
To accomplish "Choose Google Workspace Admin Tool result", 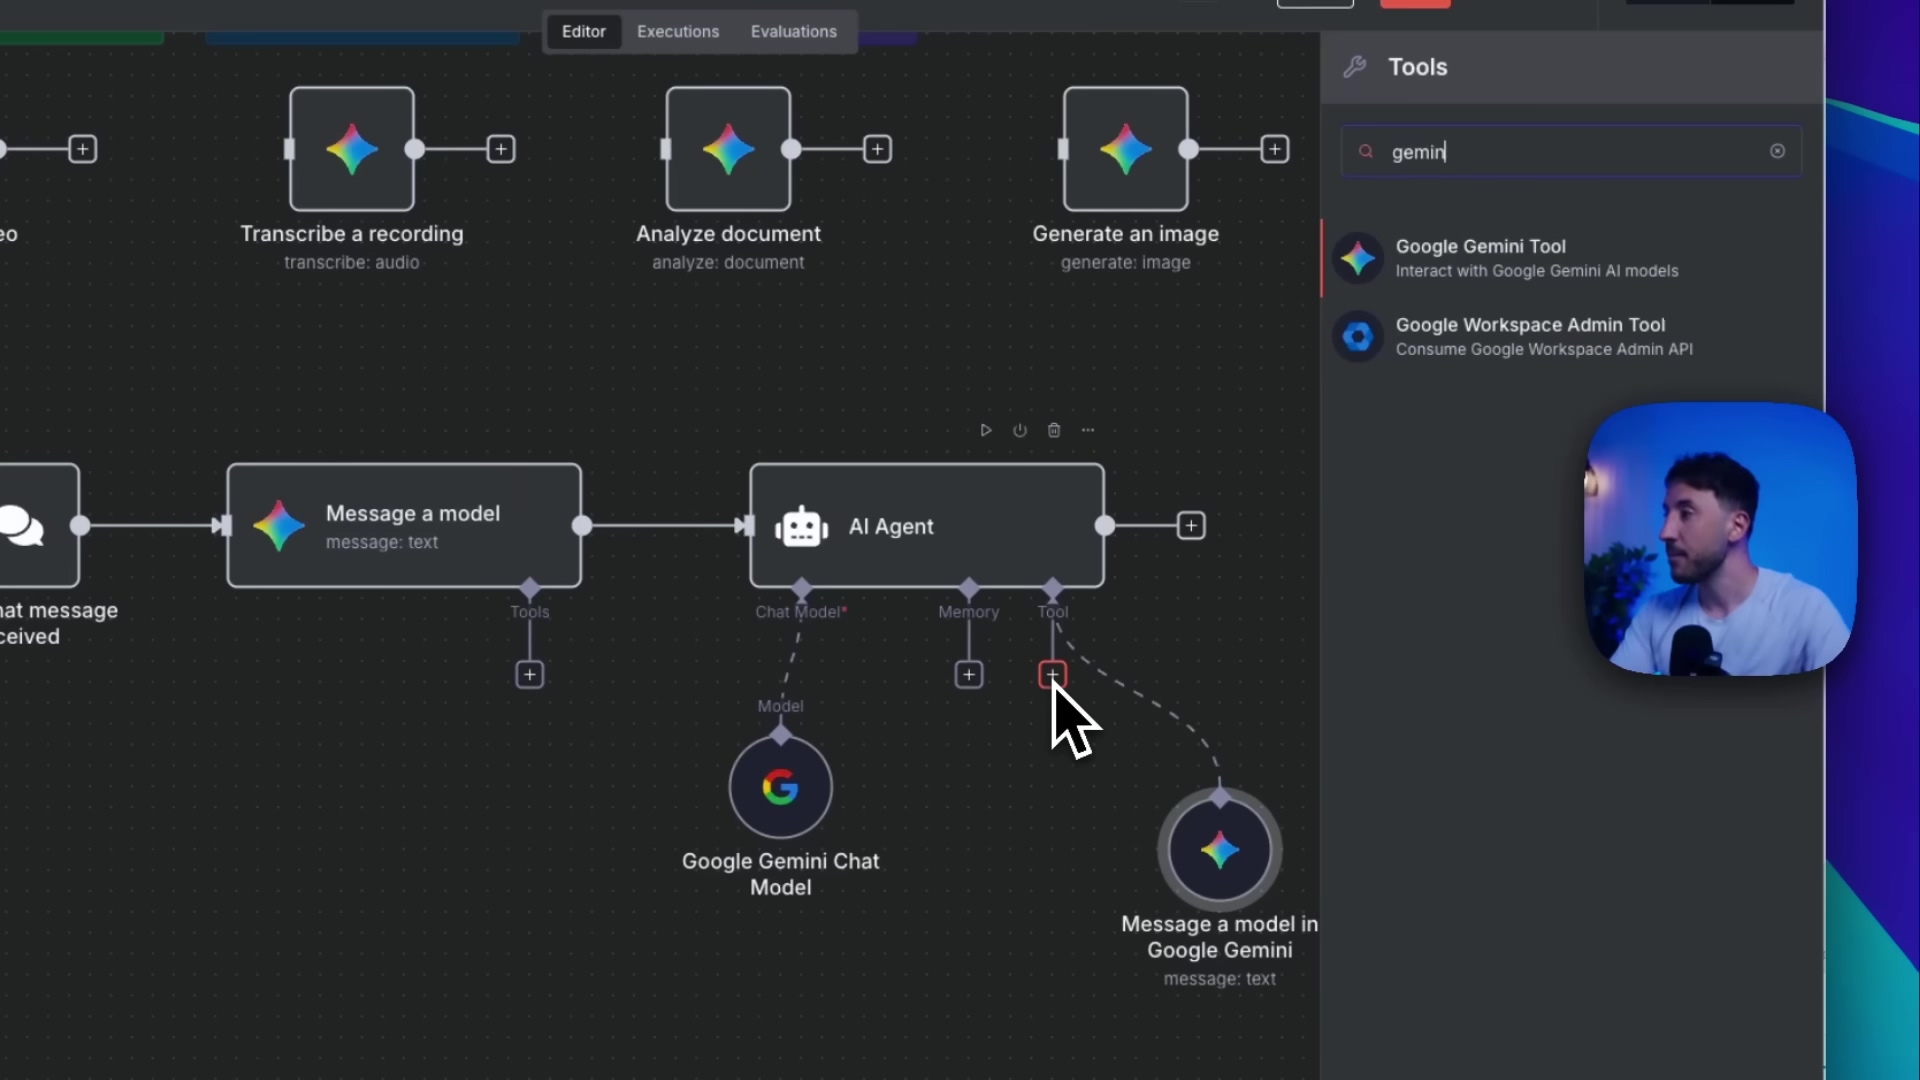I will coord(1571,336).
